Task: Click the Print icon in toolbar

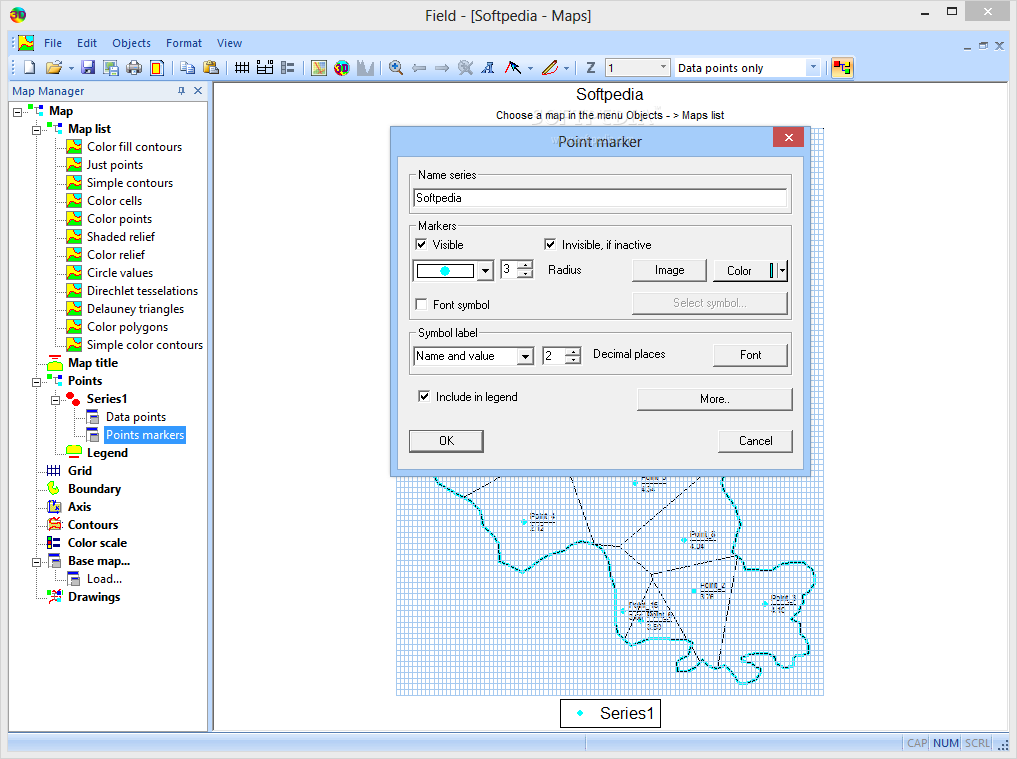Action: (x=134, y=68)
